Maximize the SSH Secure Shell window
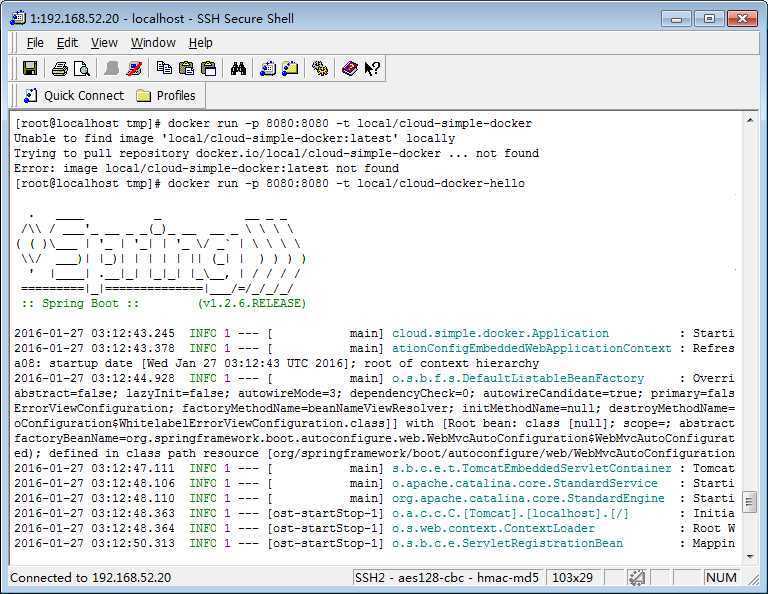 [x=709, y=19]
